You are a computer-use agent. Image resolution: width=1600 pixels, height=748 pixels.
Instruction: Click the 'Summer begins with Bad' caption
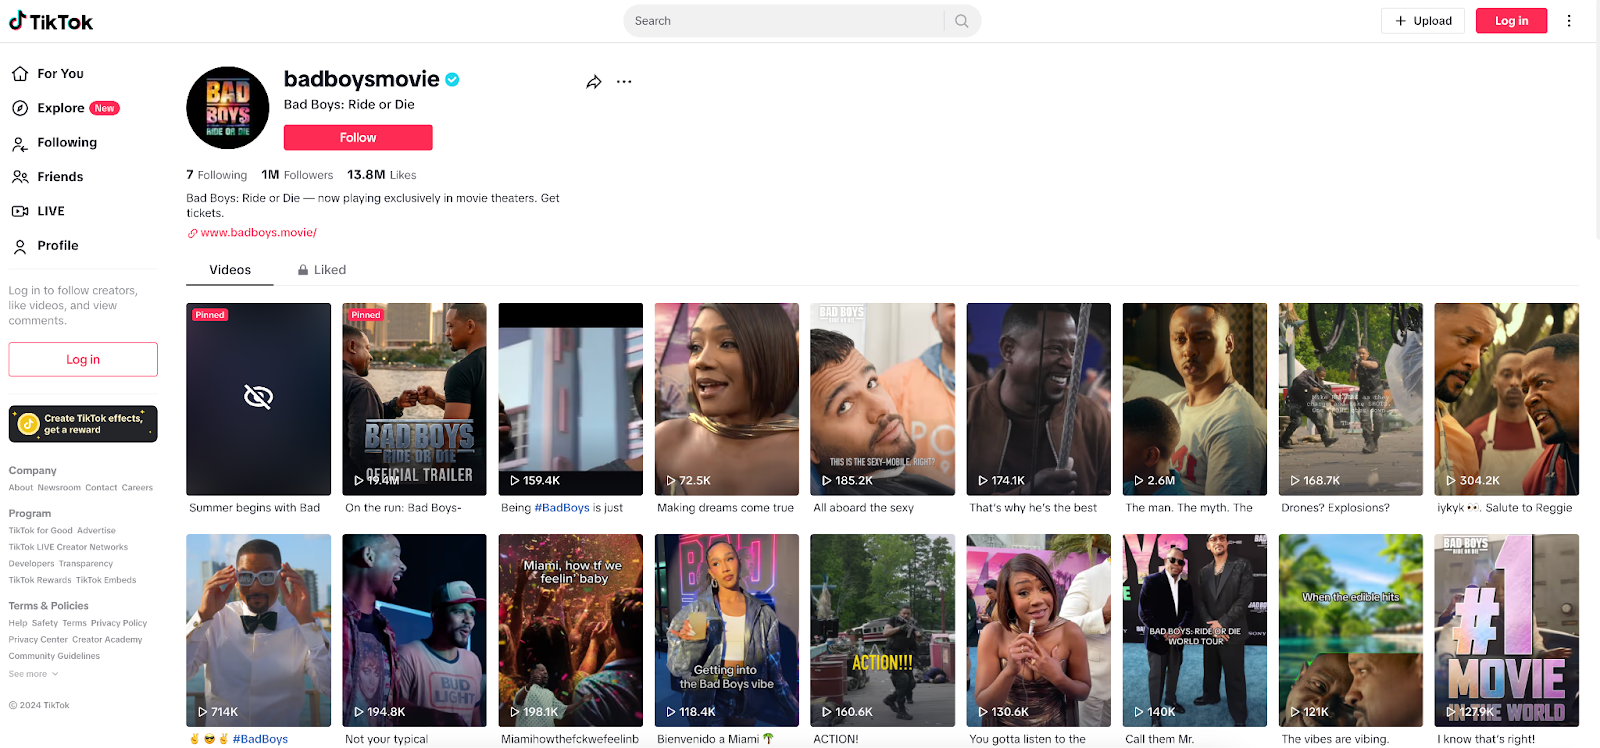(x=255, y=508)
